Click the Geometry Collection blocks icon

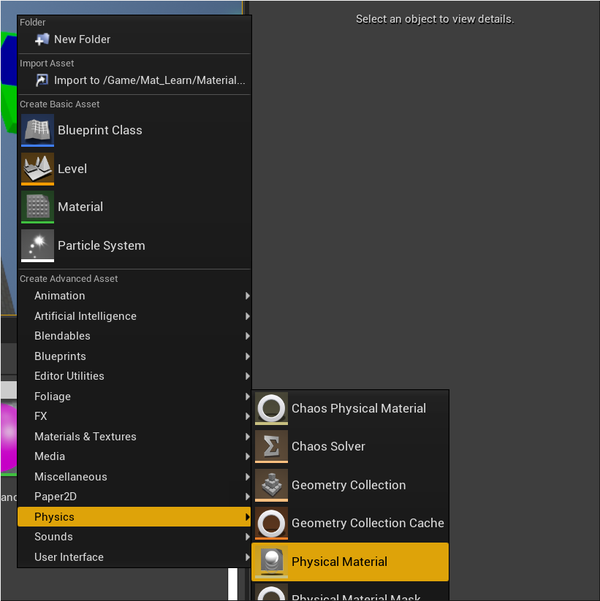(271, 485)
